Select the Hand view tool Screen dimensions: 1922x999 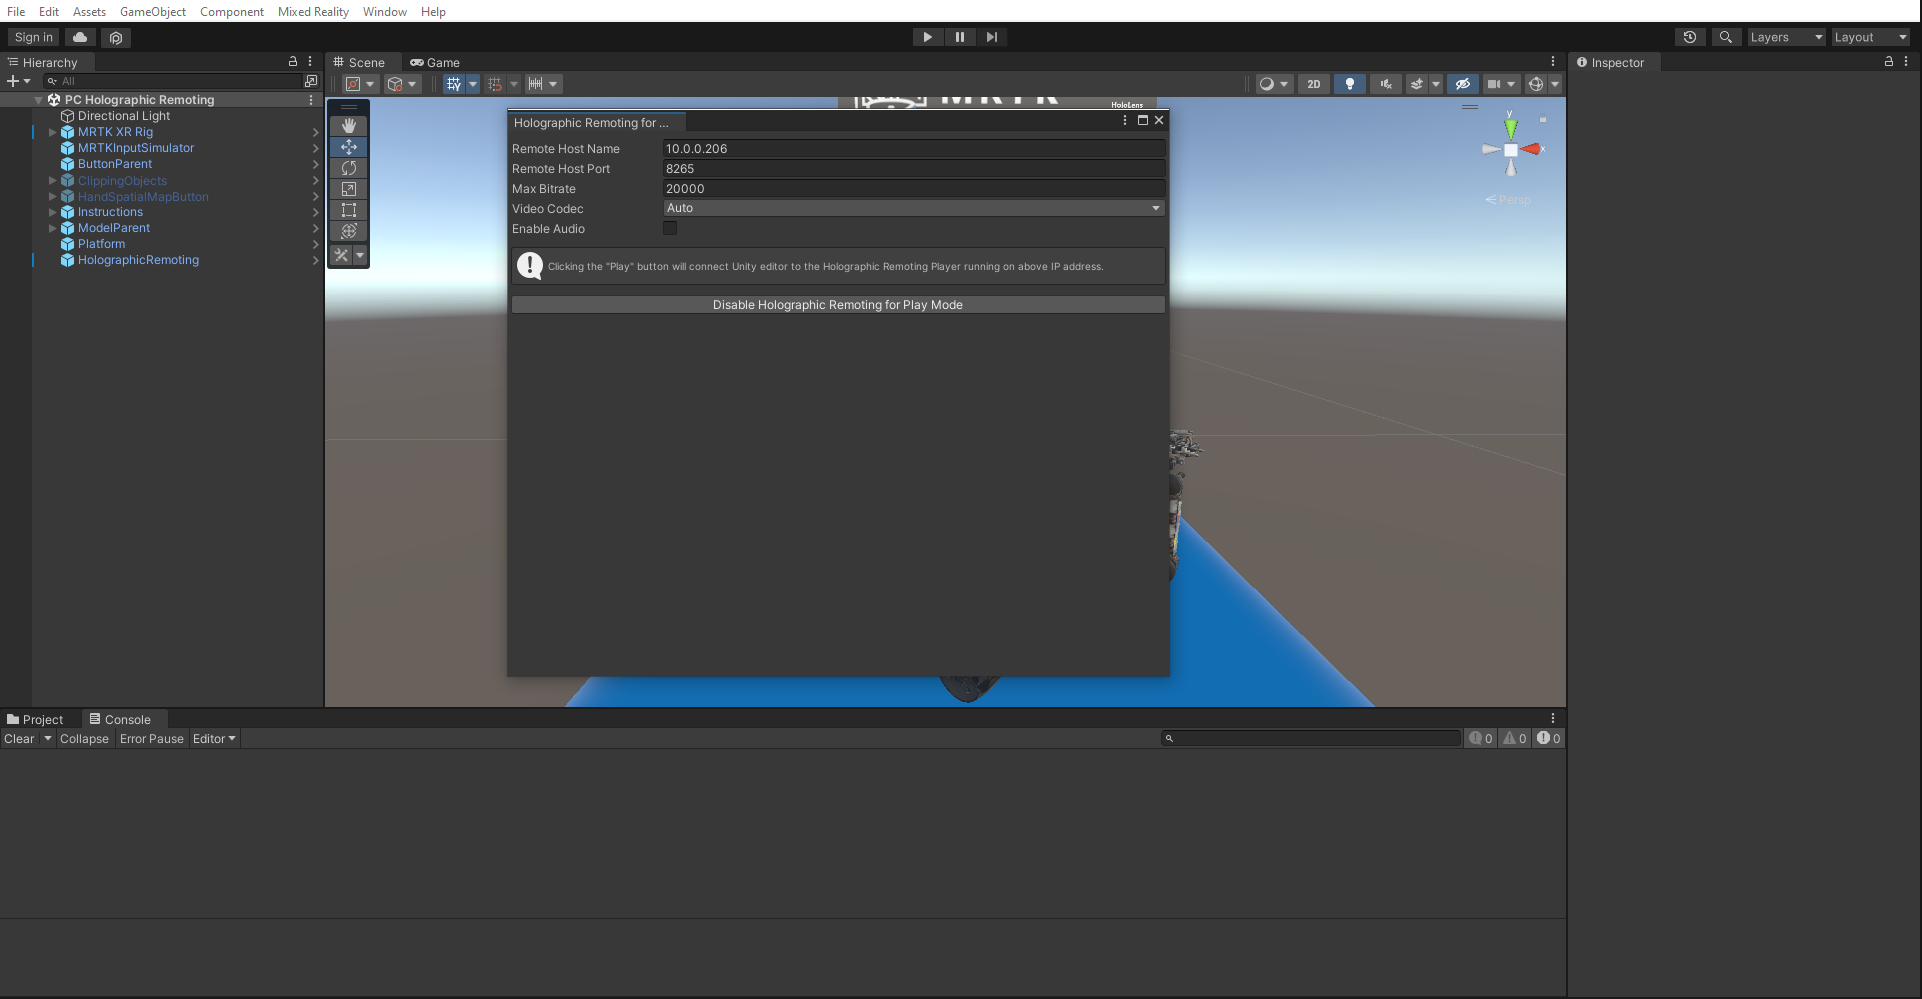click(348, 126)
